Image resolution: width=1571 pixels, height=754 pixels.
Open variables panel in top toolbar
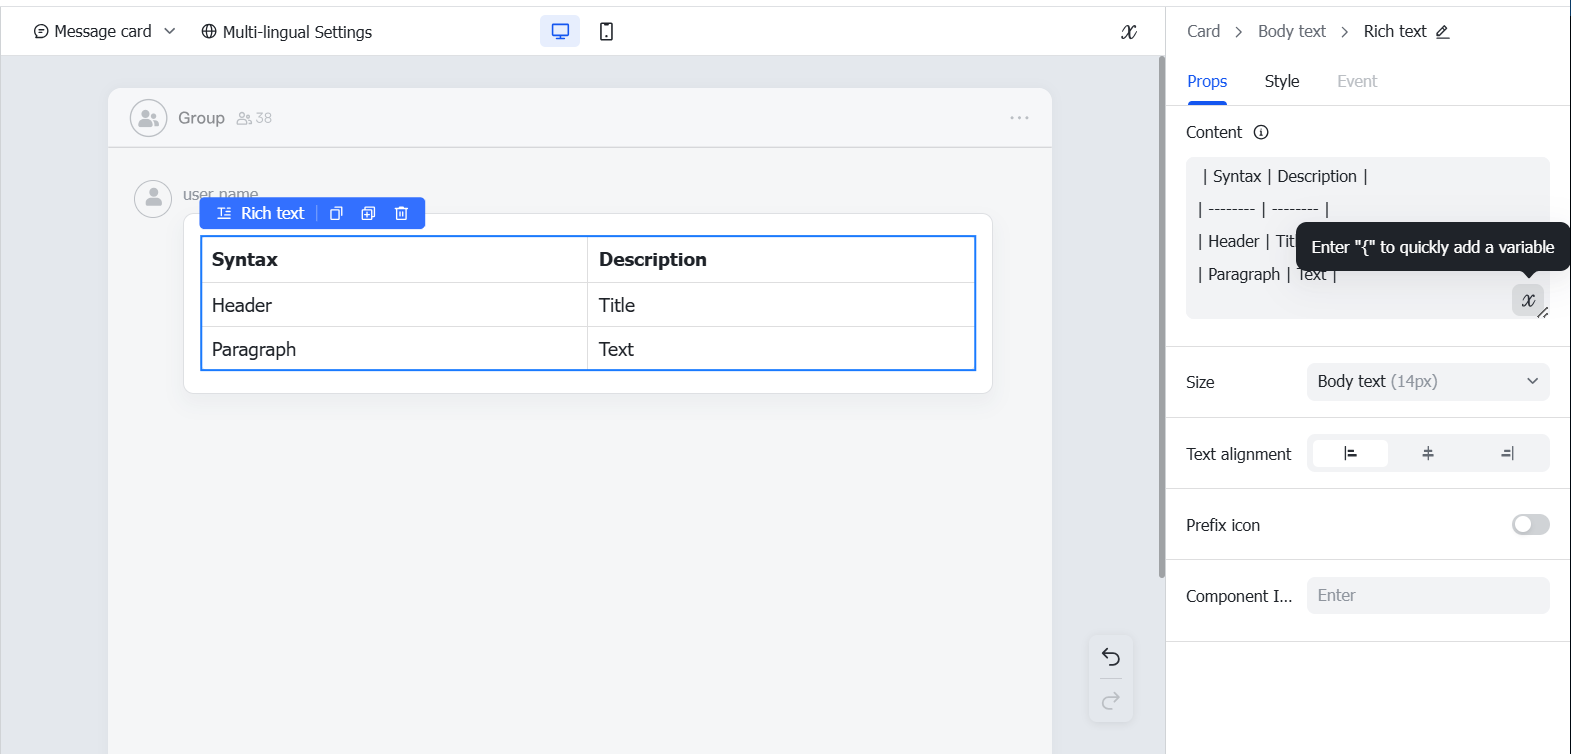(x=1128, y=32)
